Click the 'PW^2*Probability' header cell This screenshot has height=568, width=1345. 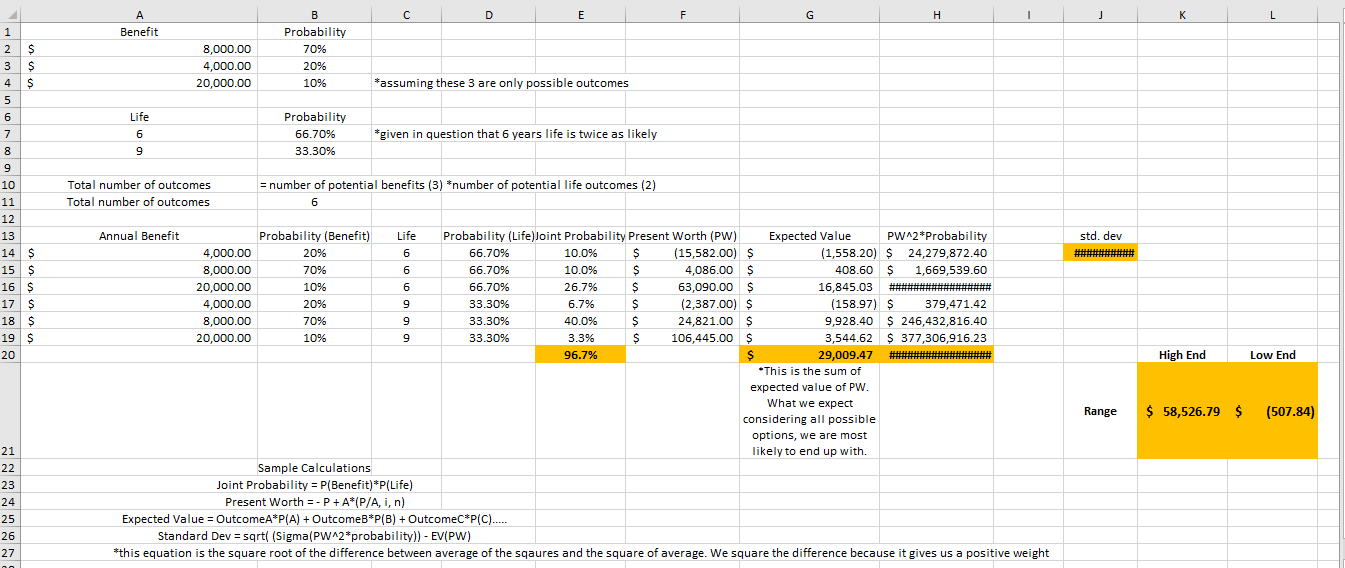tap(936, 236)
